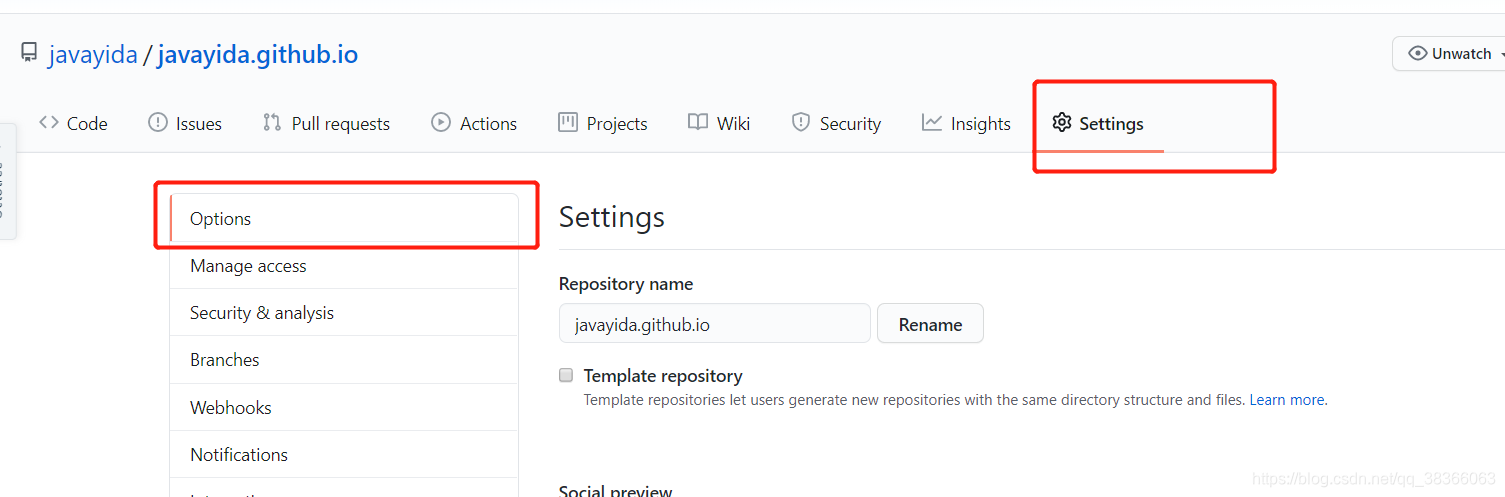Click the Rename button
1505x497 pixels.
coord(930,324)
